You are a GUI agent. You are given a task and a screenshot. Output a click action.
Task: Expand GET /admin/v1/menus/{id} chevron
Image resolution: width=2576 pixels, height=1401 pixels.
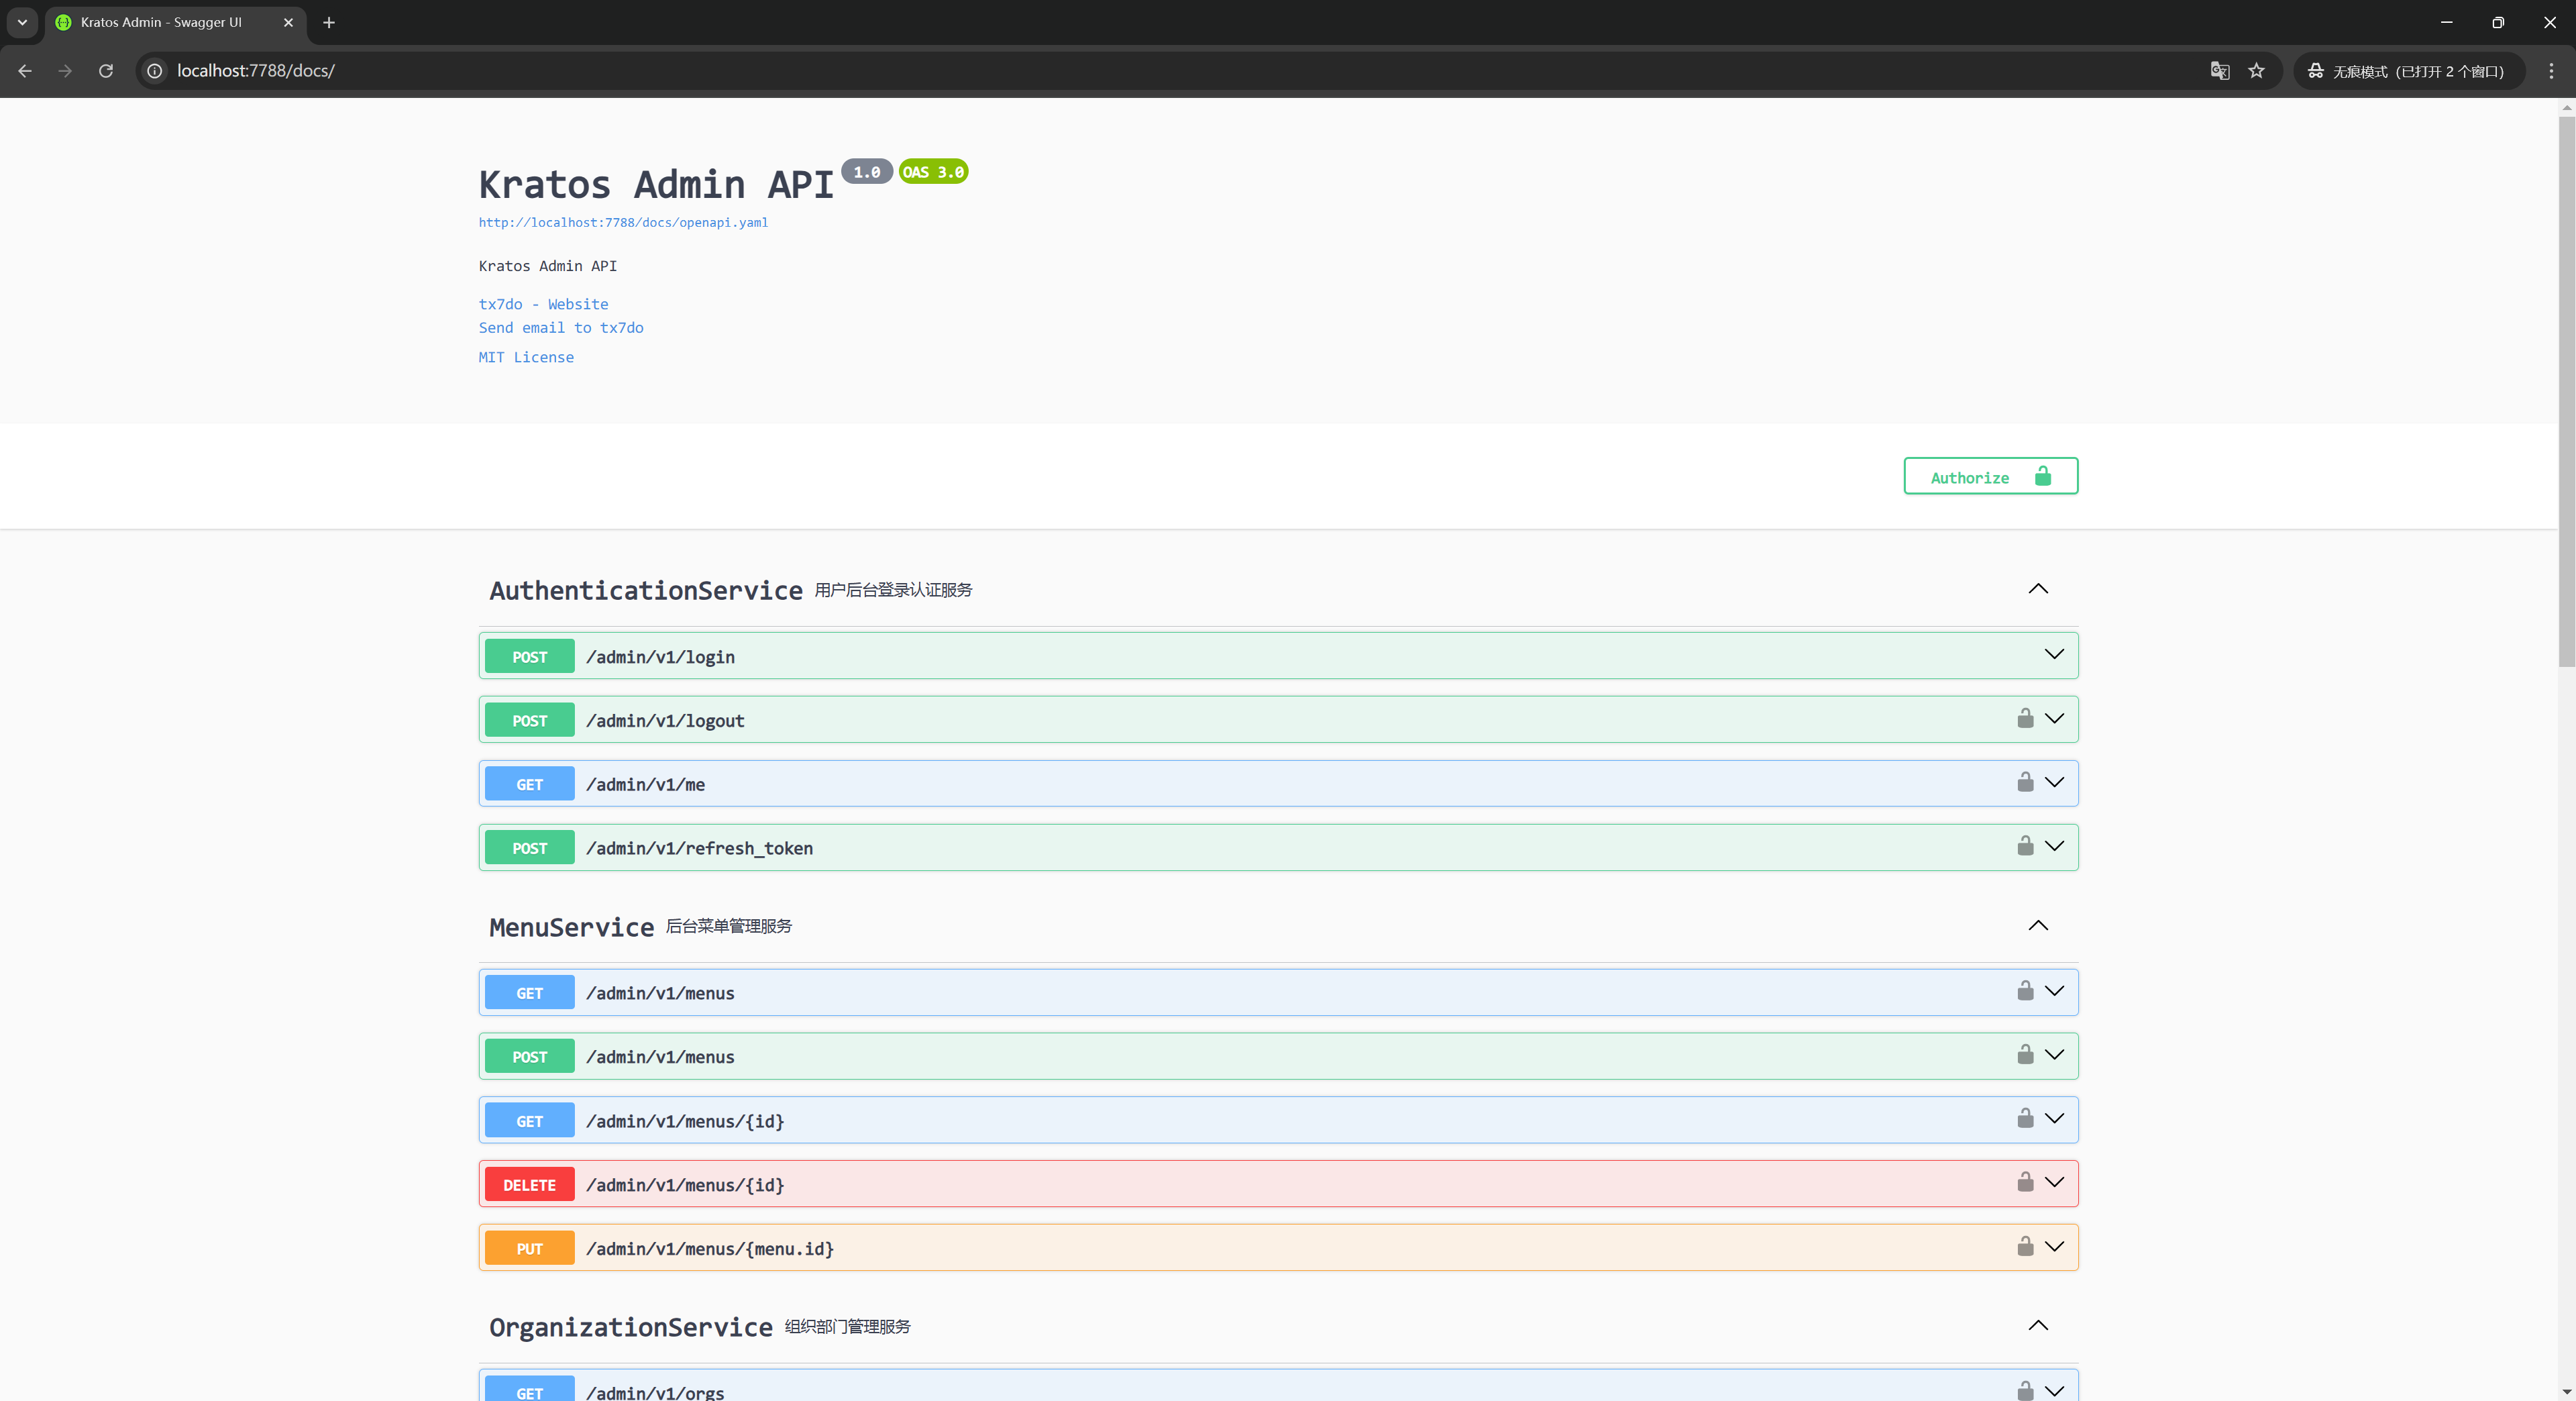point(2053,1119)
